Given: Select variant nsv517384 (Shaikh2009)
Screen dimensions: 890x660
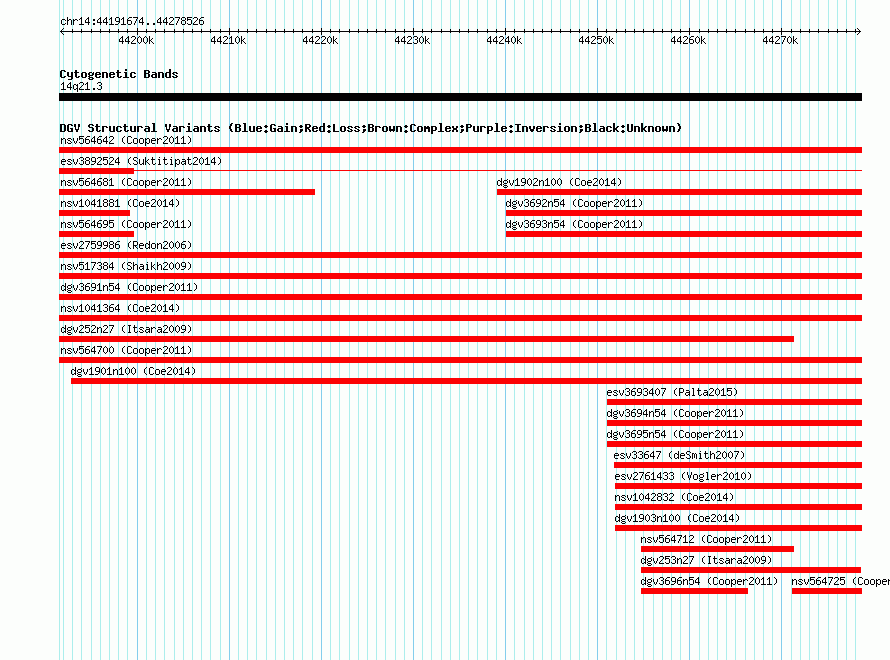Looking at the screenshot, I should click(x=126, y=266).
